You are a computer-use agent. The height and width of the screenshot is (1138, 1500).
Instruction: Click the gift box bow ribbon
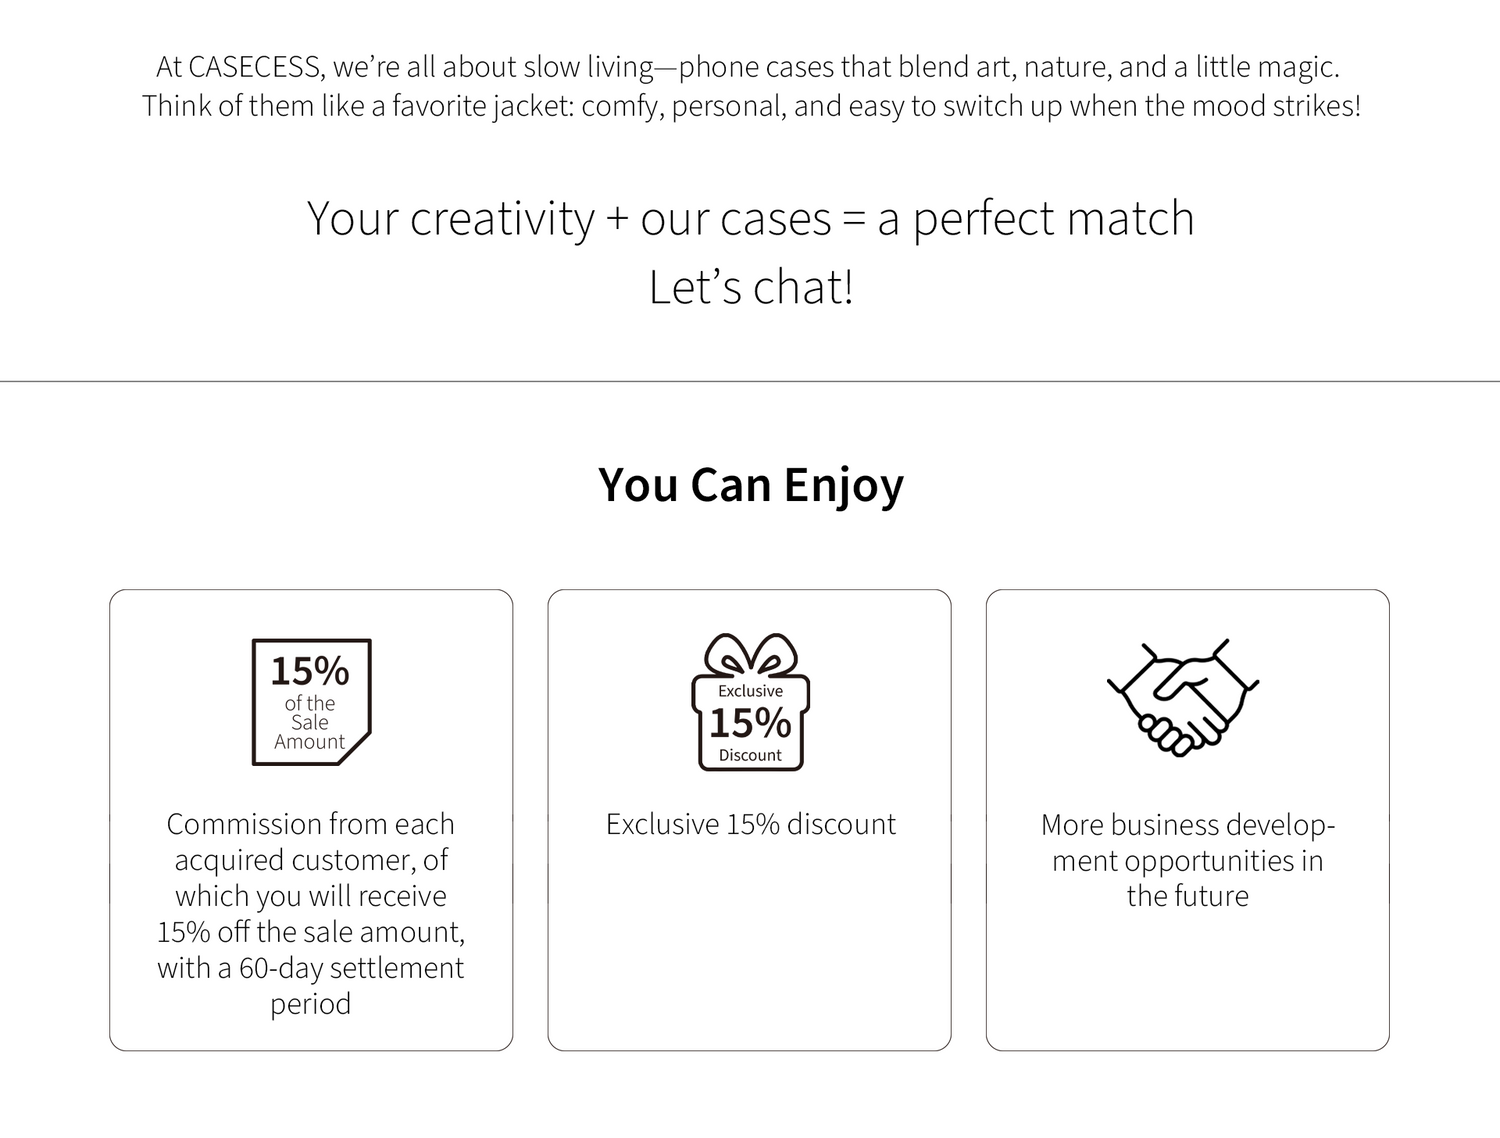[x=751, y=656]
